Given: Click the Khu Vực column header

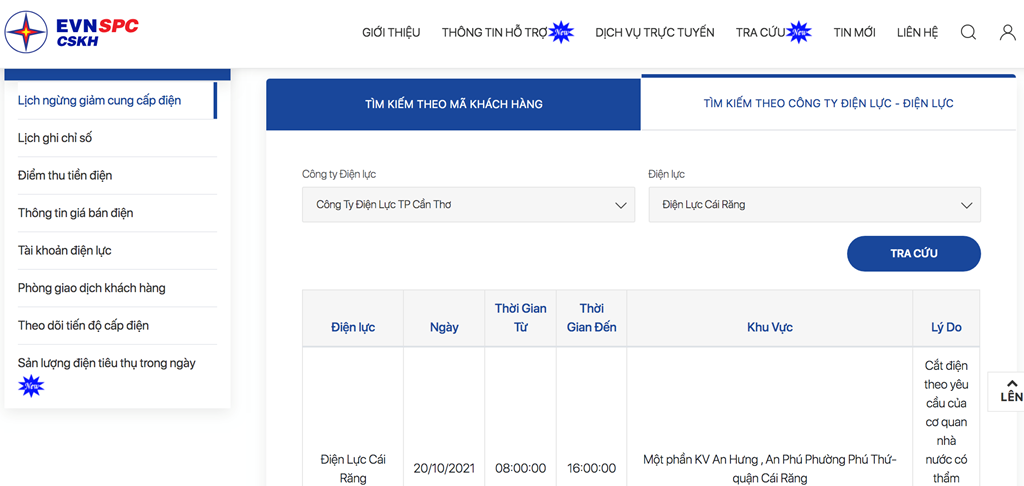Looking at the screenshot, I should pyautogui.click(x=770, y=327).
